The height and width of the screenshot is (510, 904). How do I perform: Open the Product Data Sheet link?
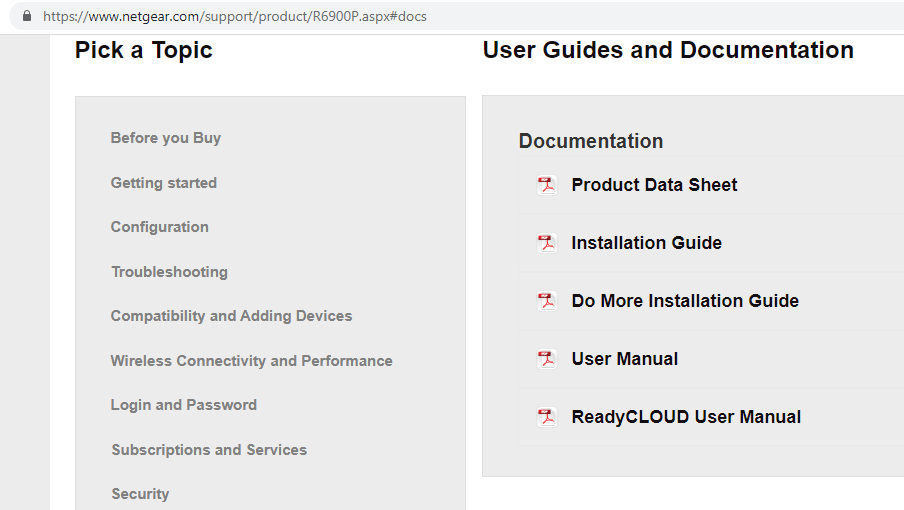click(x=654, y=185)
